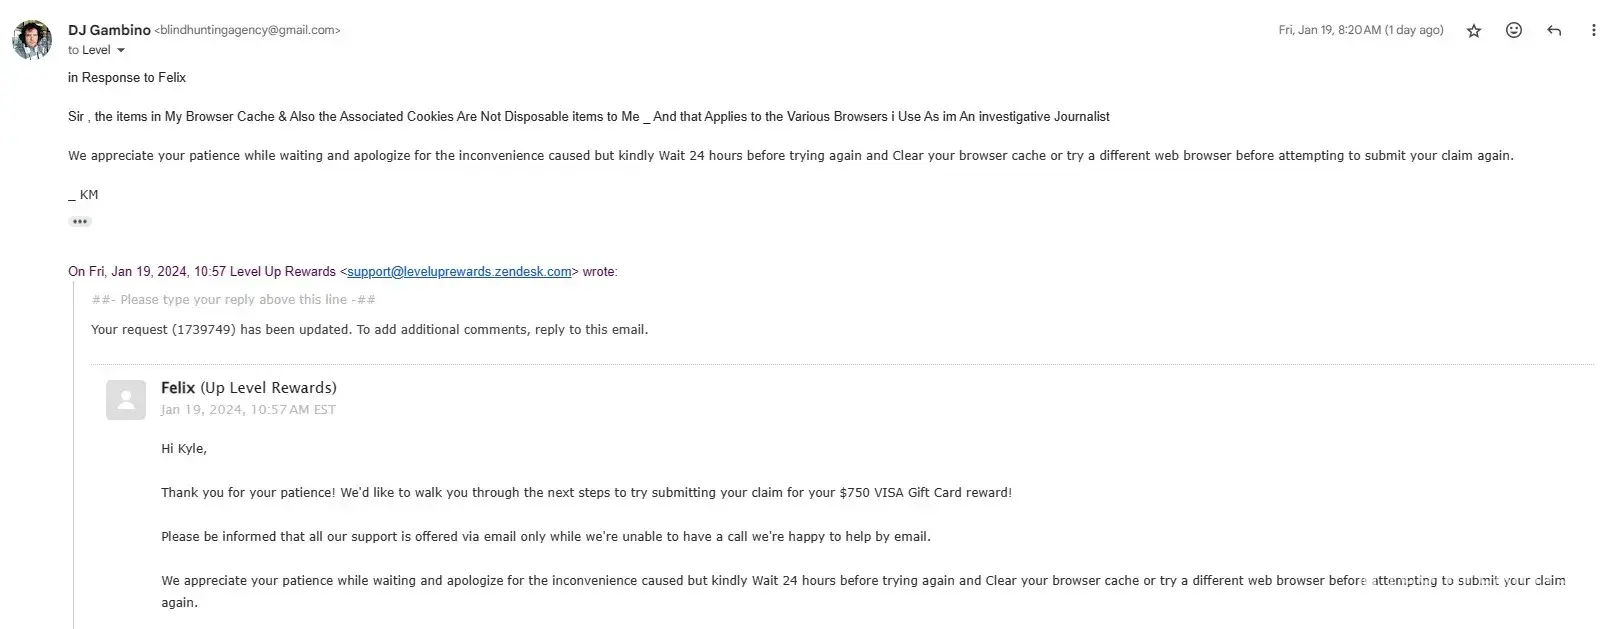Click the 'Your request (1739749) has been updated' line
Image resolution: width=1620 pixels, height=629 pixels.
click(369, 330)
